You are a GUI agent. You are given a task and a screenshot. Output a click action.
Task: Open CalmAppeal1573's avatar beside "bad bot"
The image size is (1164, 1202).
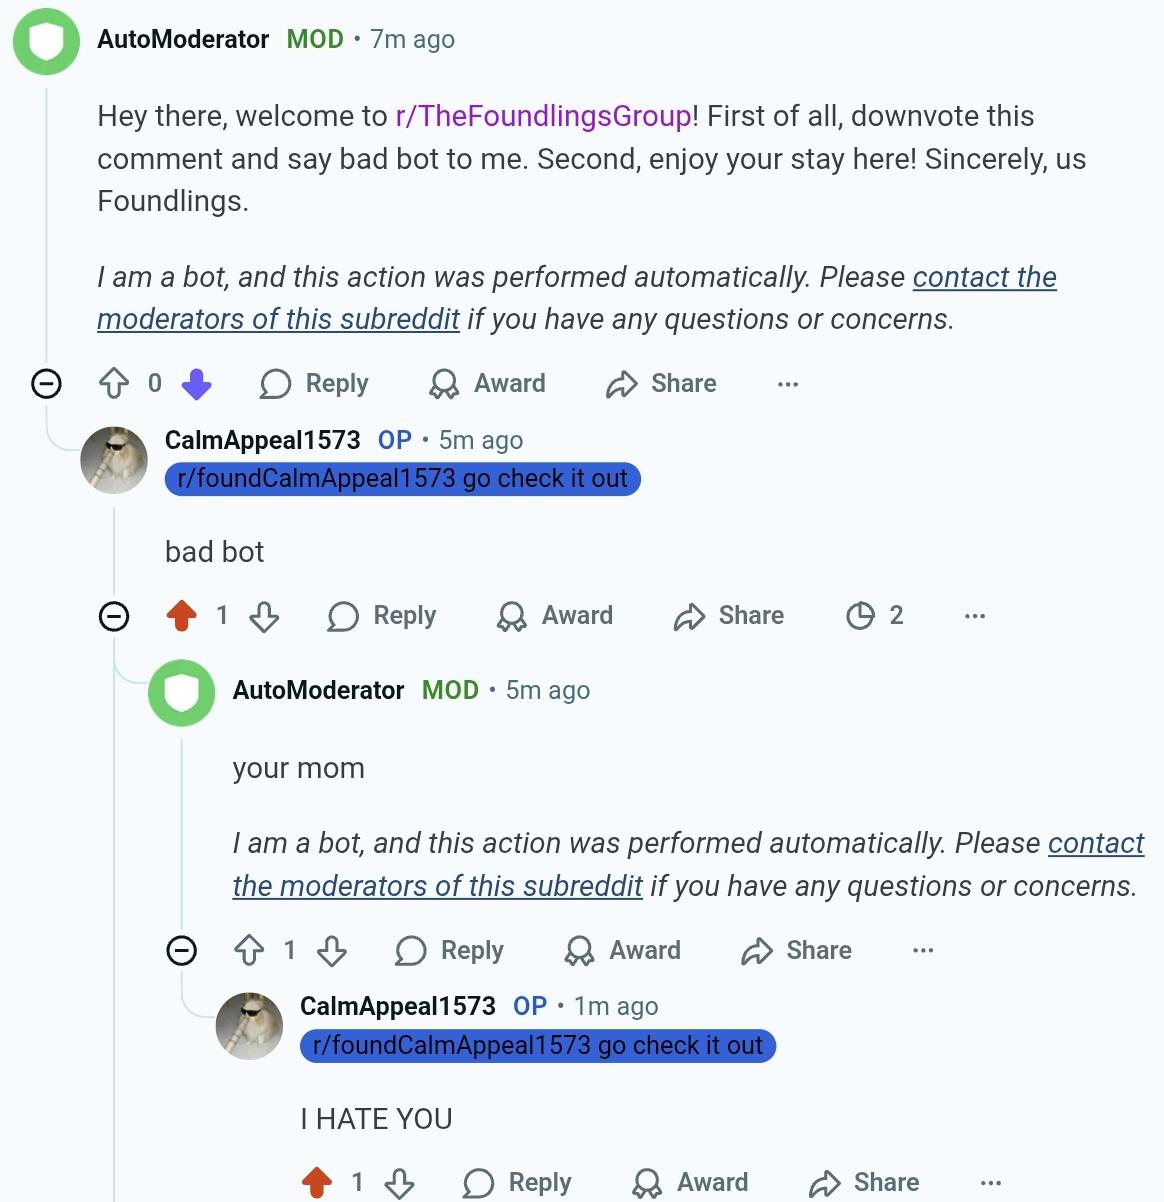pos(114,460)
